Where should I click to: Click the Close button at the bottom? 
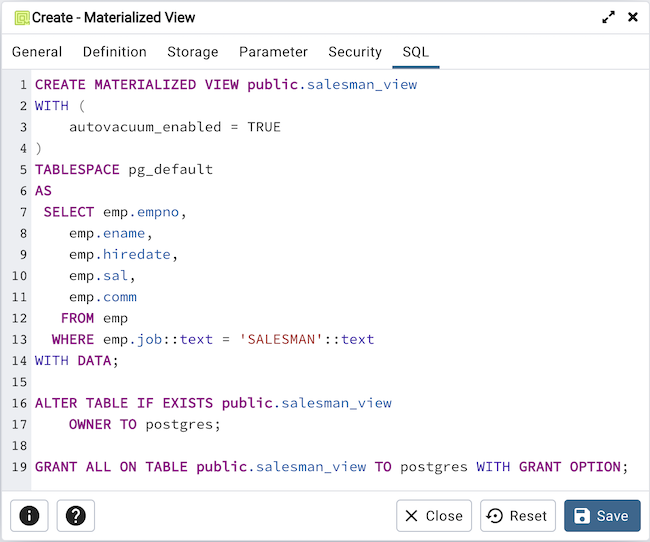tap(434, 516)
